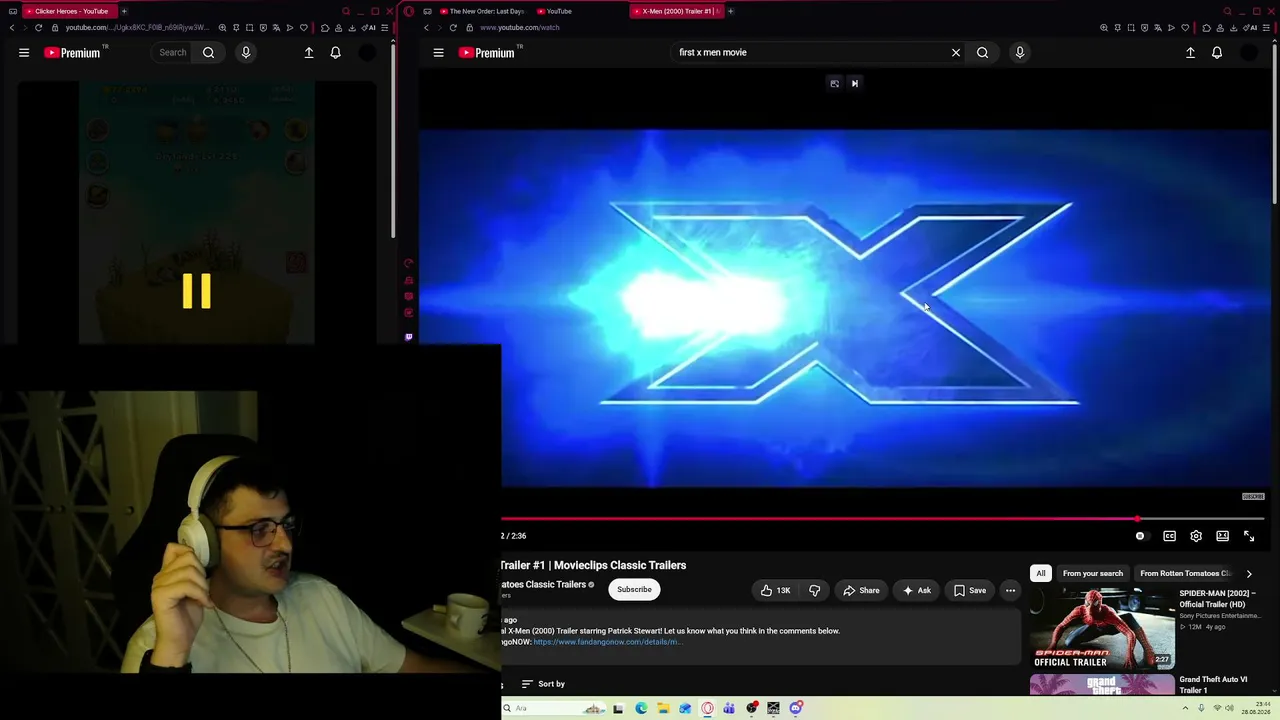1280x720 pixels.
Task: Select the 'From Rotten Tomatoes' chip
Action: [1185, 574]
